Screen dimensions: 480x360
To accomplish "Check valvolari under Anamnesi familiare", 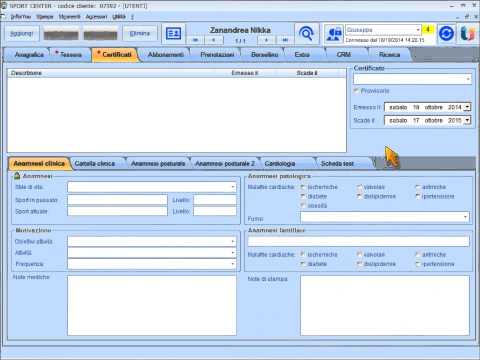I will click(359, 254).
